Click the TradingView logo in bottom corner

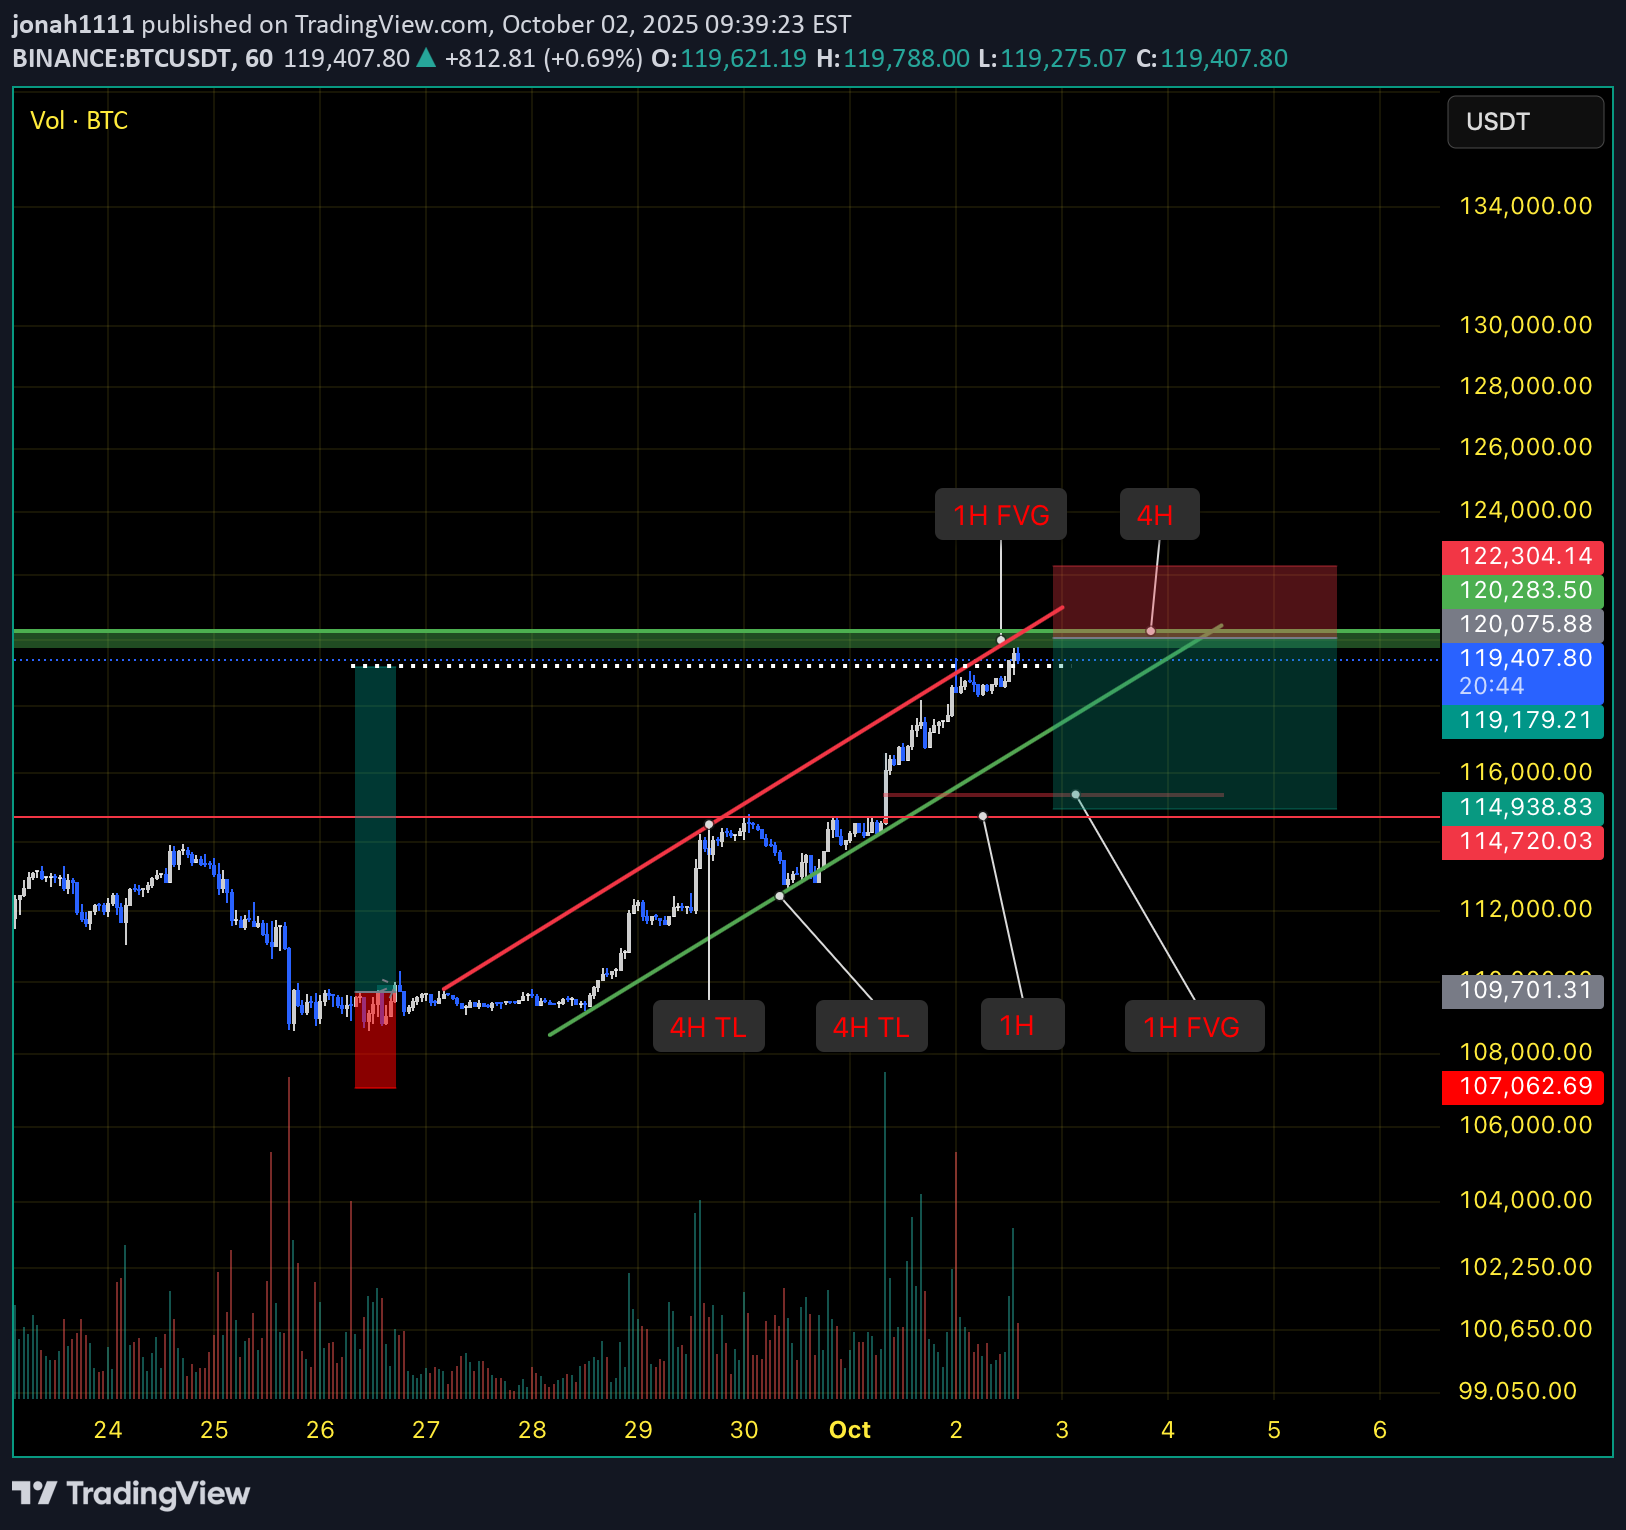tap(129, 1494)
